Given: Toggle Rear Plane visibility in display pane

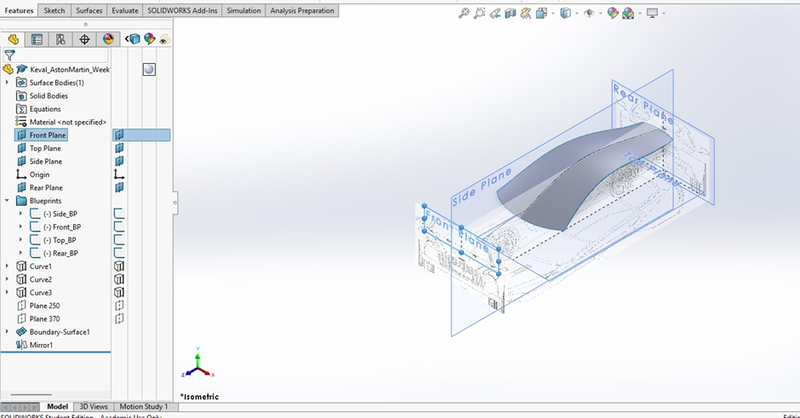Looking at the screenshot, I should (x=119, y=187).
